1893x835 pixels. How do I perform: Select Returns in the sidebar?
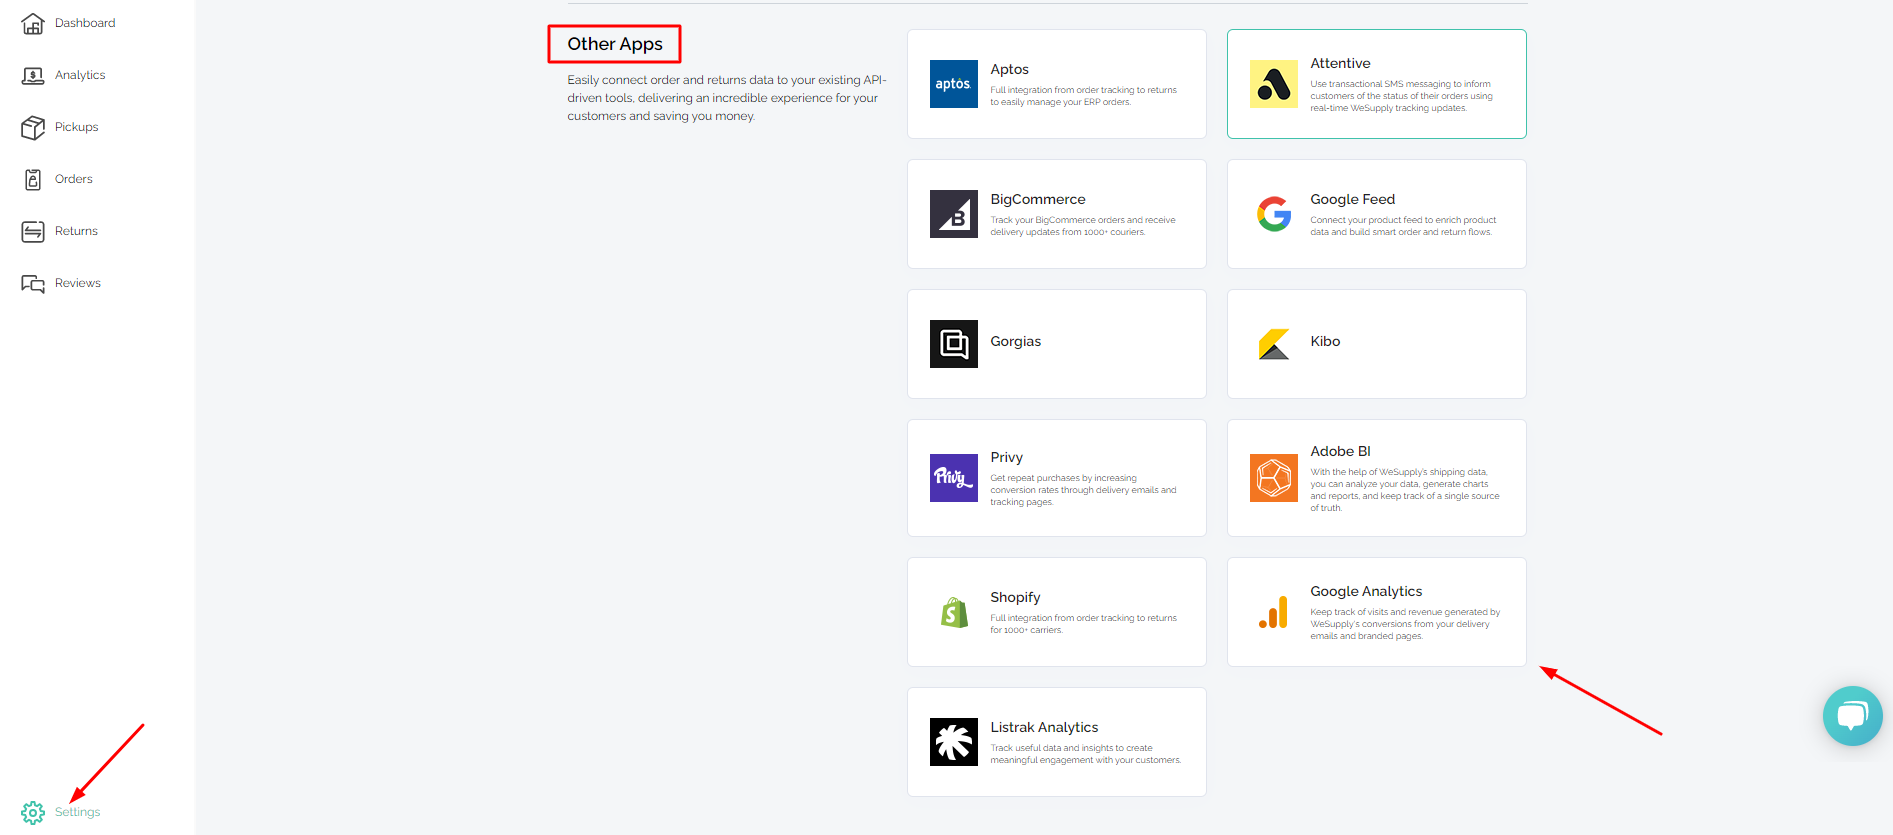pyautogui.click(x=76, y=231)
